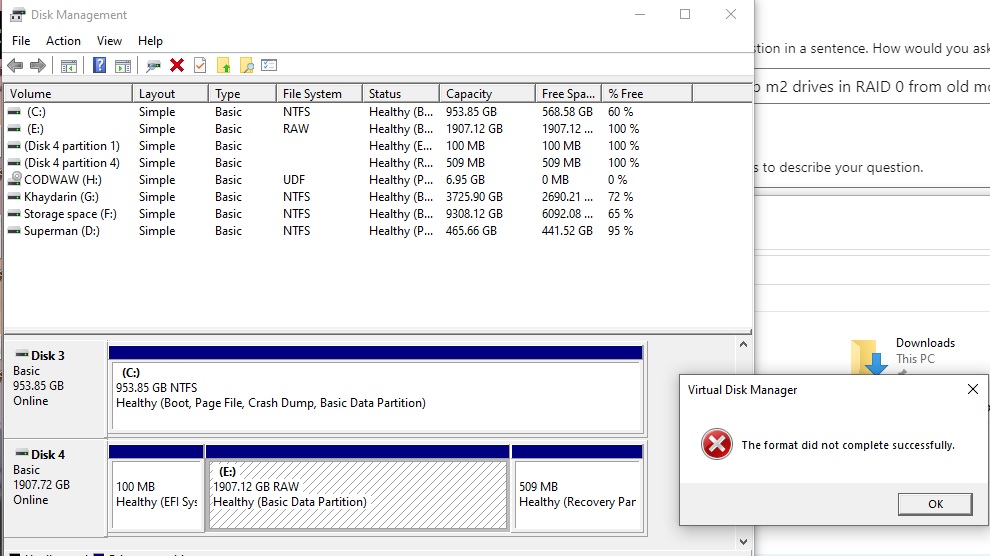Minimize the Disk Management window
This screenshot has height=556, width=990.
coord(640,15)
